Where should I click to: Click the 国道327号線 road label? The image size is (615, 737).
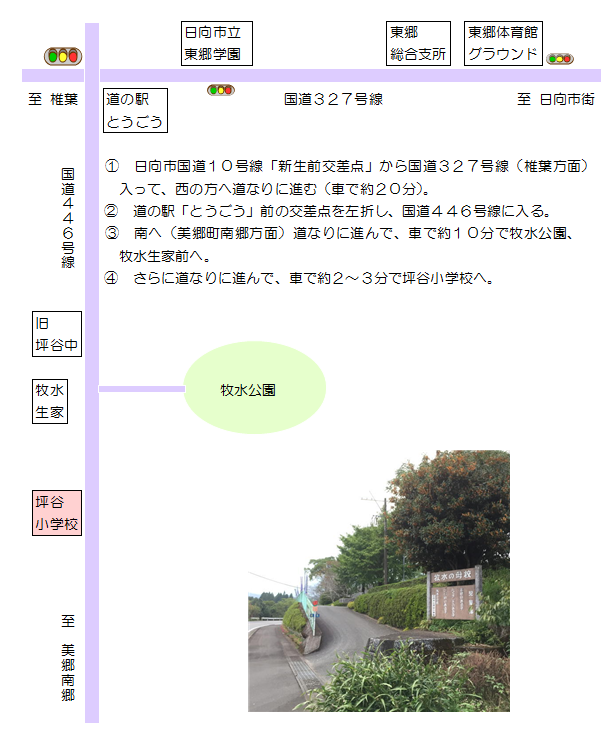pyautogui.click(x=333, y=99)
